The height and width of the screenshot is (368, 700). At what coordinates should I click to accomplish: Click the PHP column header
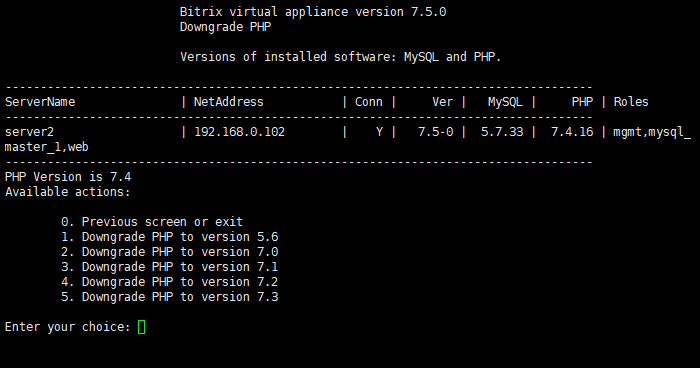583,102
